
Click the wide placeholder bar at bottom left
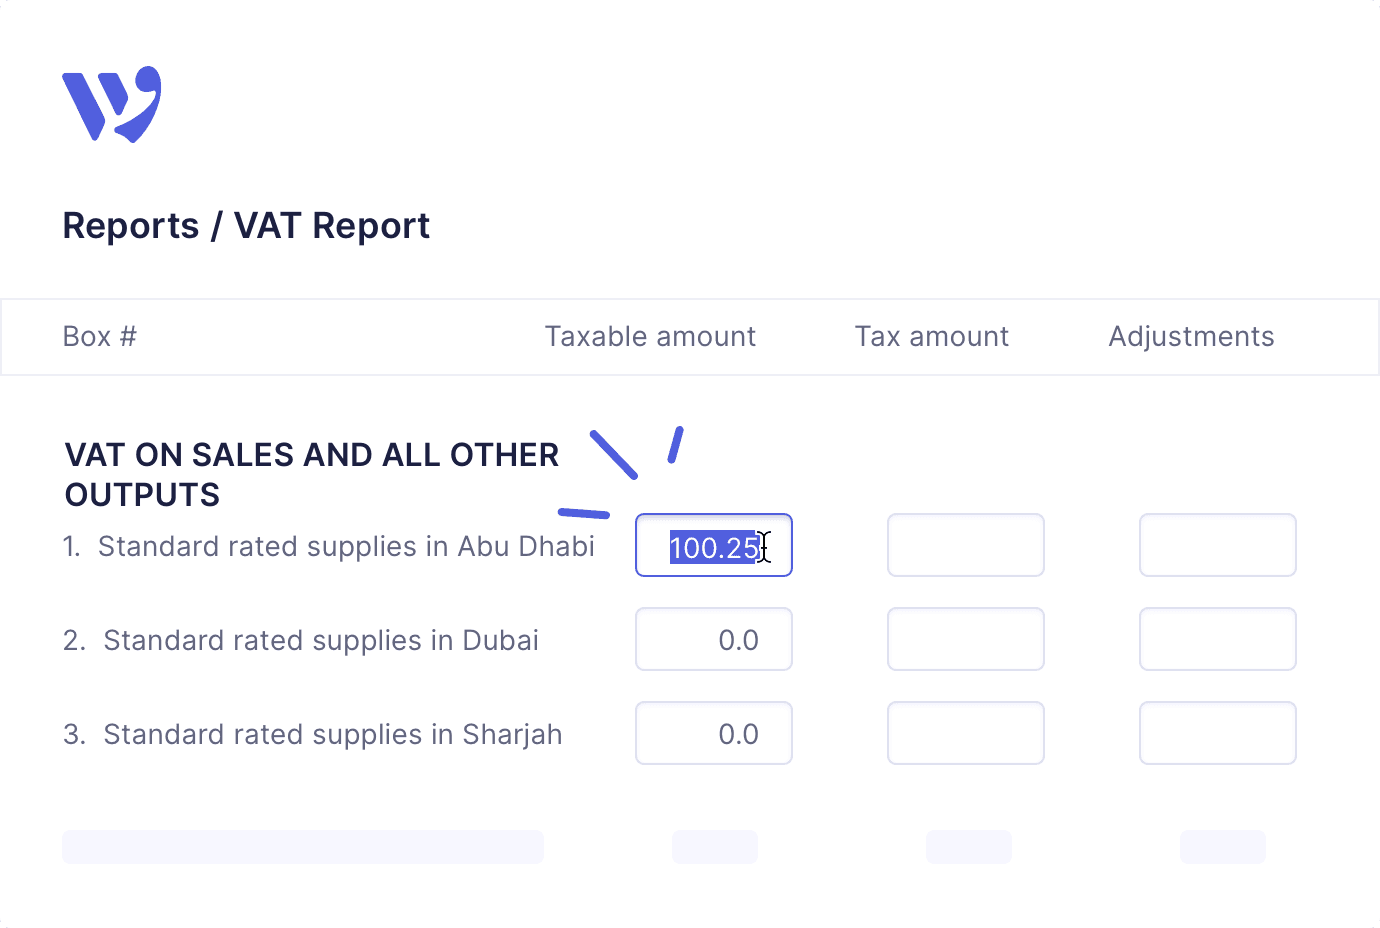coord(303,846)
